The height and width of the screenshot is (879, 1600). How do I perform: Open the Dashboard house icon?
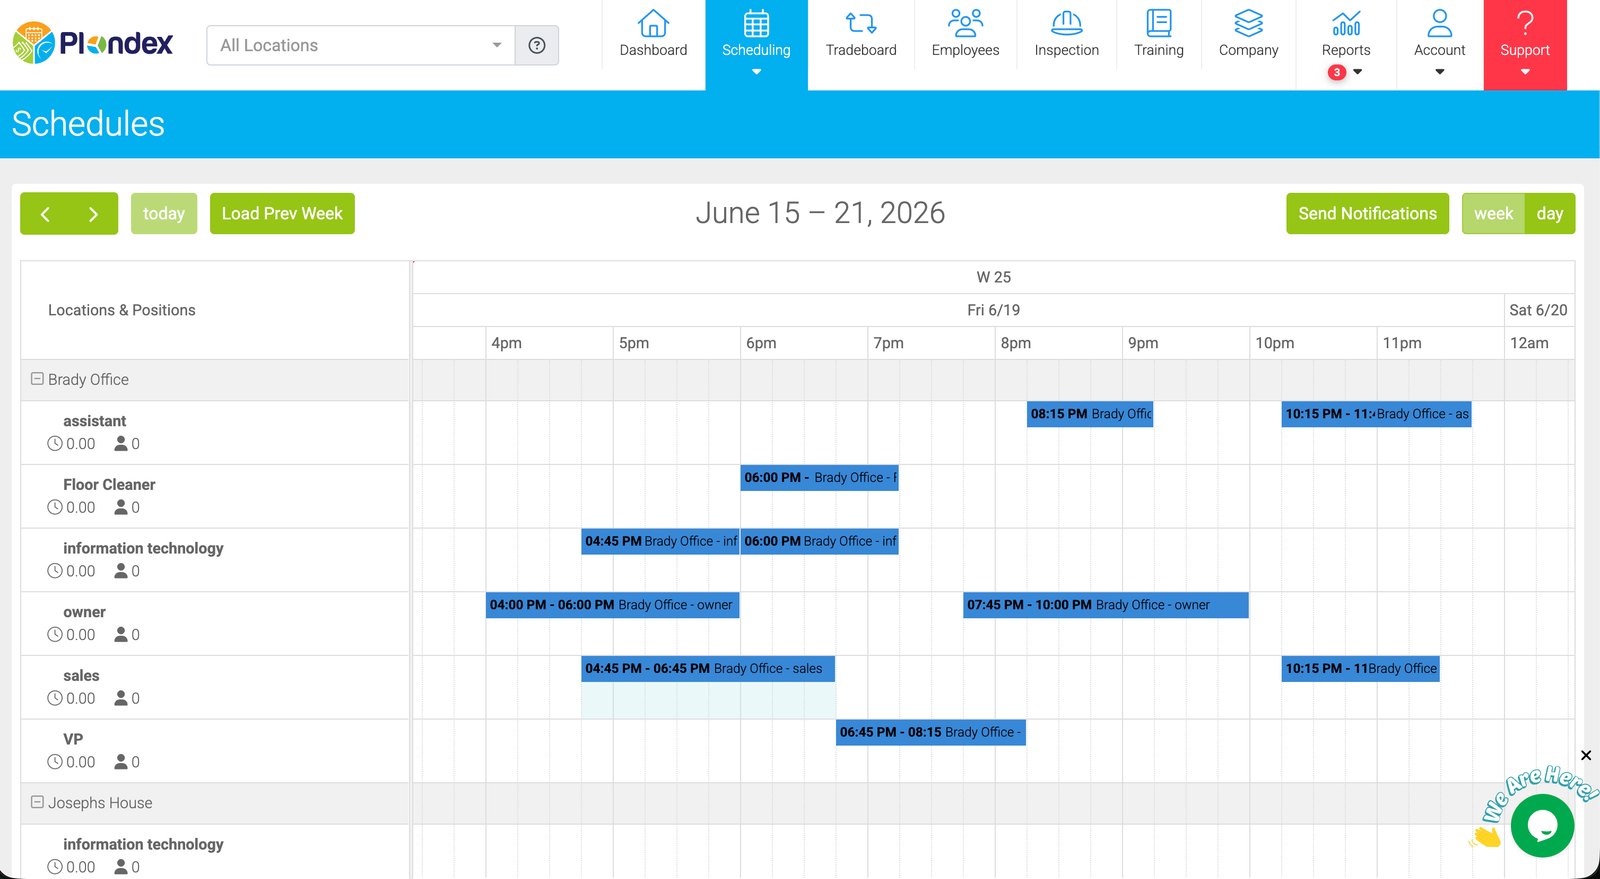tap(653, 23)
